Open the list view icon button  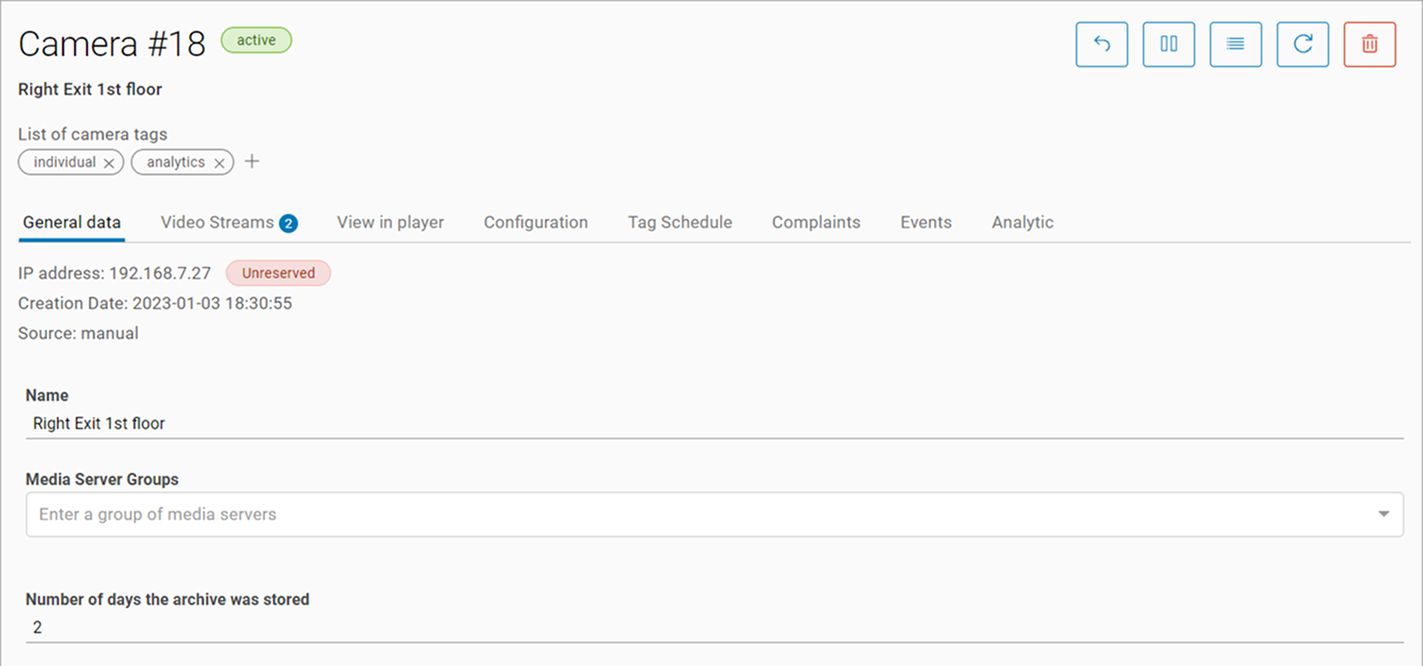(x=1235, y=45)
